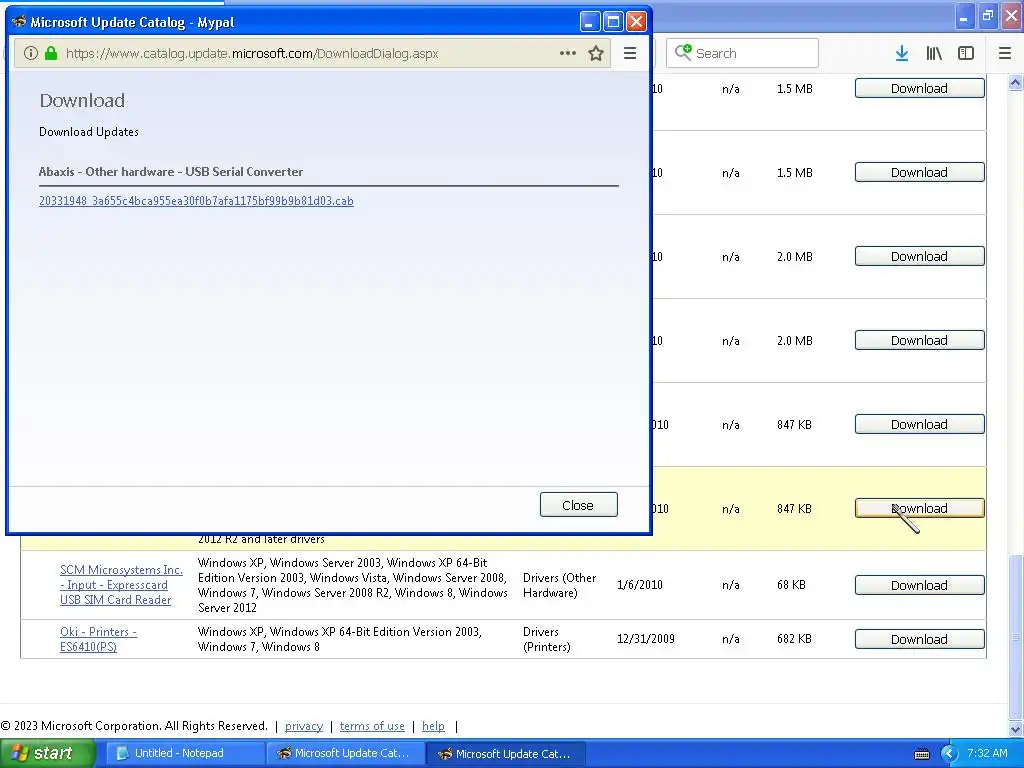Viewport: 1024px width, 768px height.
Task: Close the Download dialog with Close button
Action: point(578,505)
